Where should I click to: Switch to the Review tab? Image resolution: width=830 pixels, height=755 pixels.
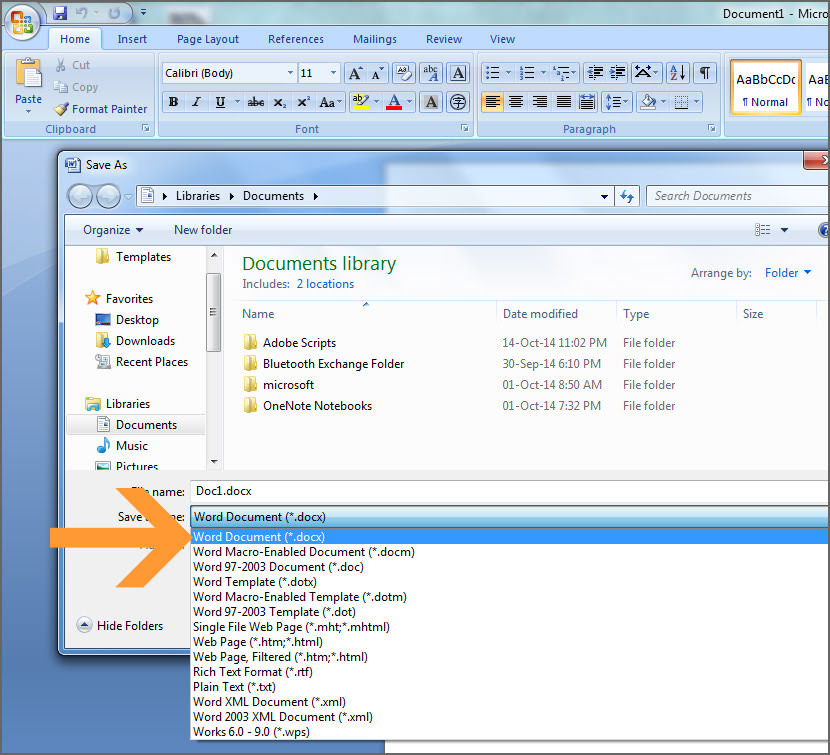[x=444, y=39]
